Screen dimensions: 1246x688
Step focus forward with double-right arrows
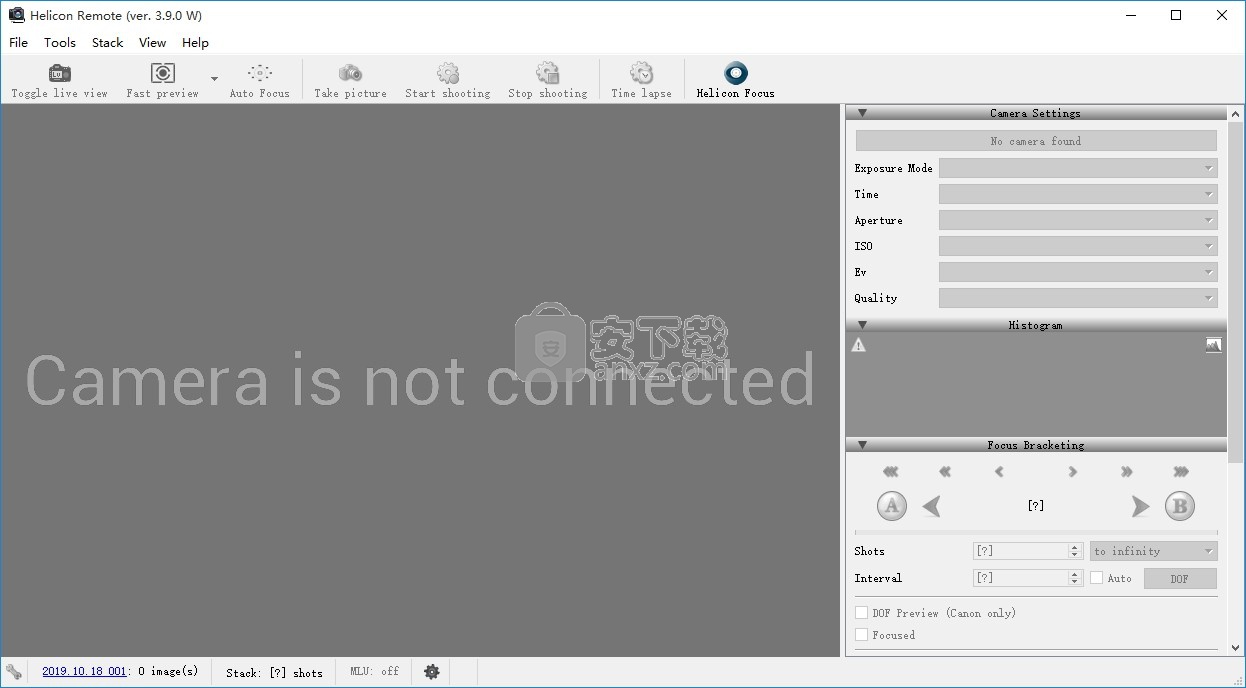(x=1127, y=472)
